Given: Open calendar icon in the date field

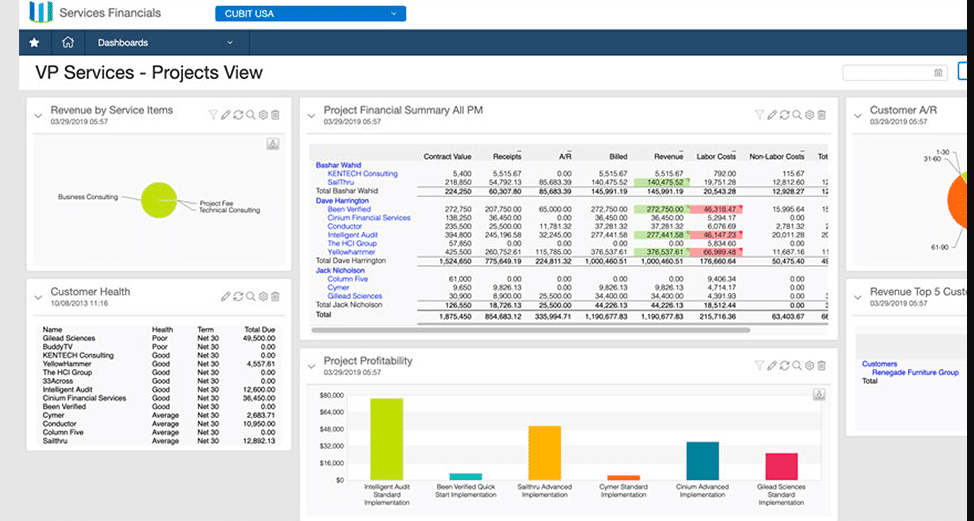Looking at the screenshot, I should point(938,73).
